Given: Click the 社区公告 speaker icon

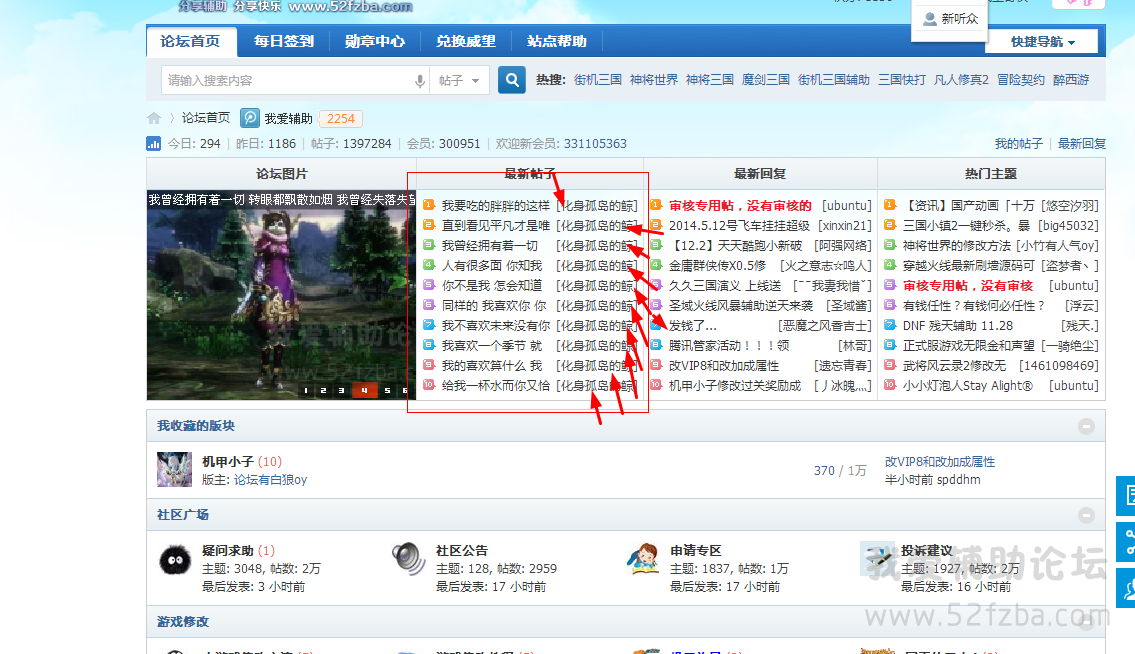Looking at the screenshot, I should (x=408, y=558).
